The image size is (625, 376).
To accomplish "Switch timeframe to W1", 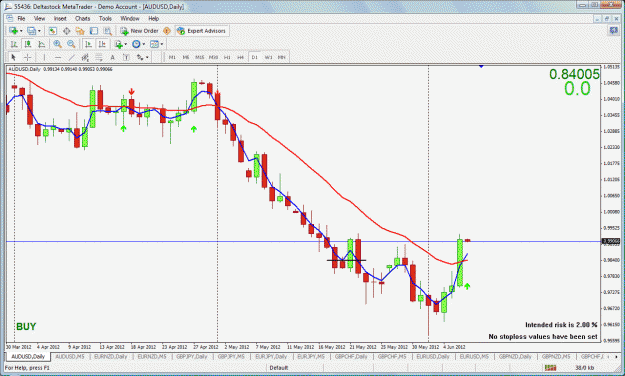I will [x=268, y=57].
